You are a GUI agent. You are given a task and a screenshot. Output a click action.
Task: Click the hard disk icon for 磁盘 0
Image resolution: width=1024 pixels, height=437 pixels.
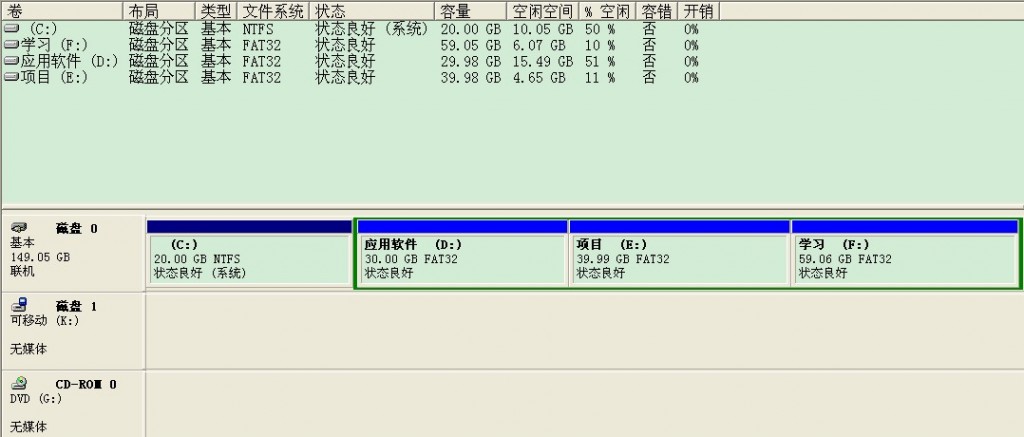pos(20,227)
